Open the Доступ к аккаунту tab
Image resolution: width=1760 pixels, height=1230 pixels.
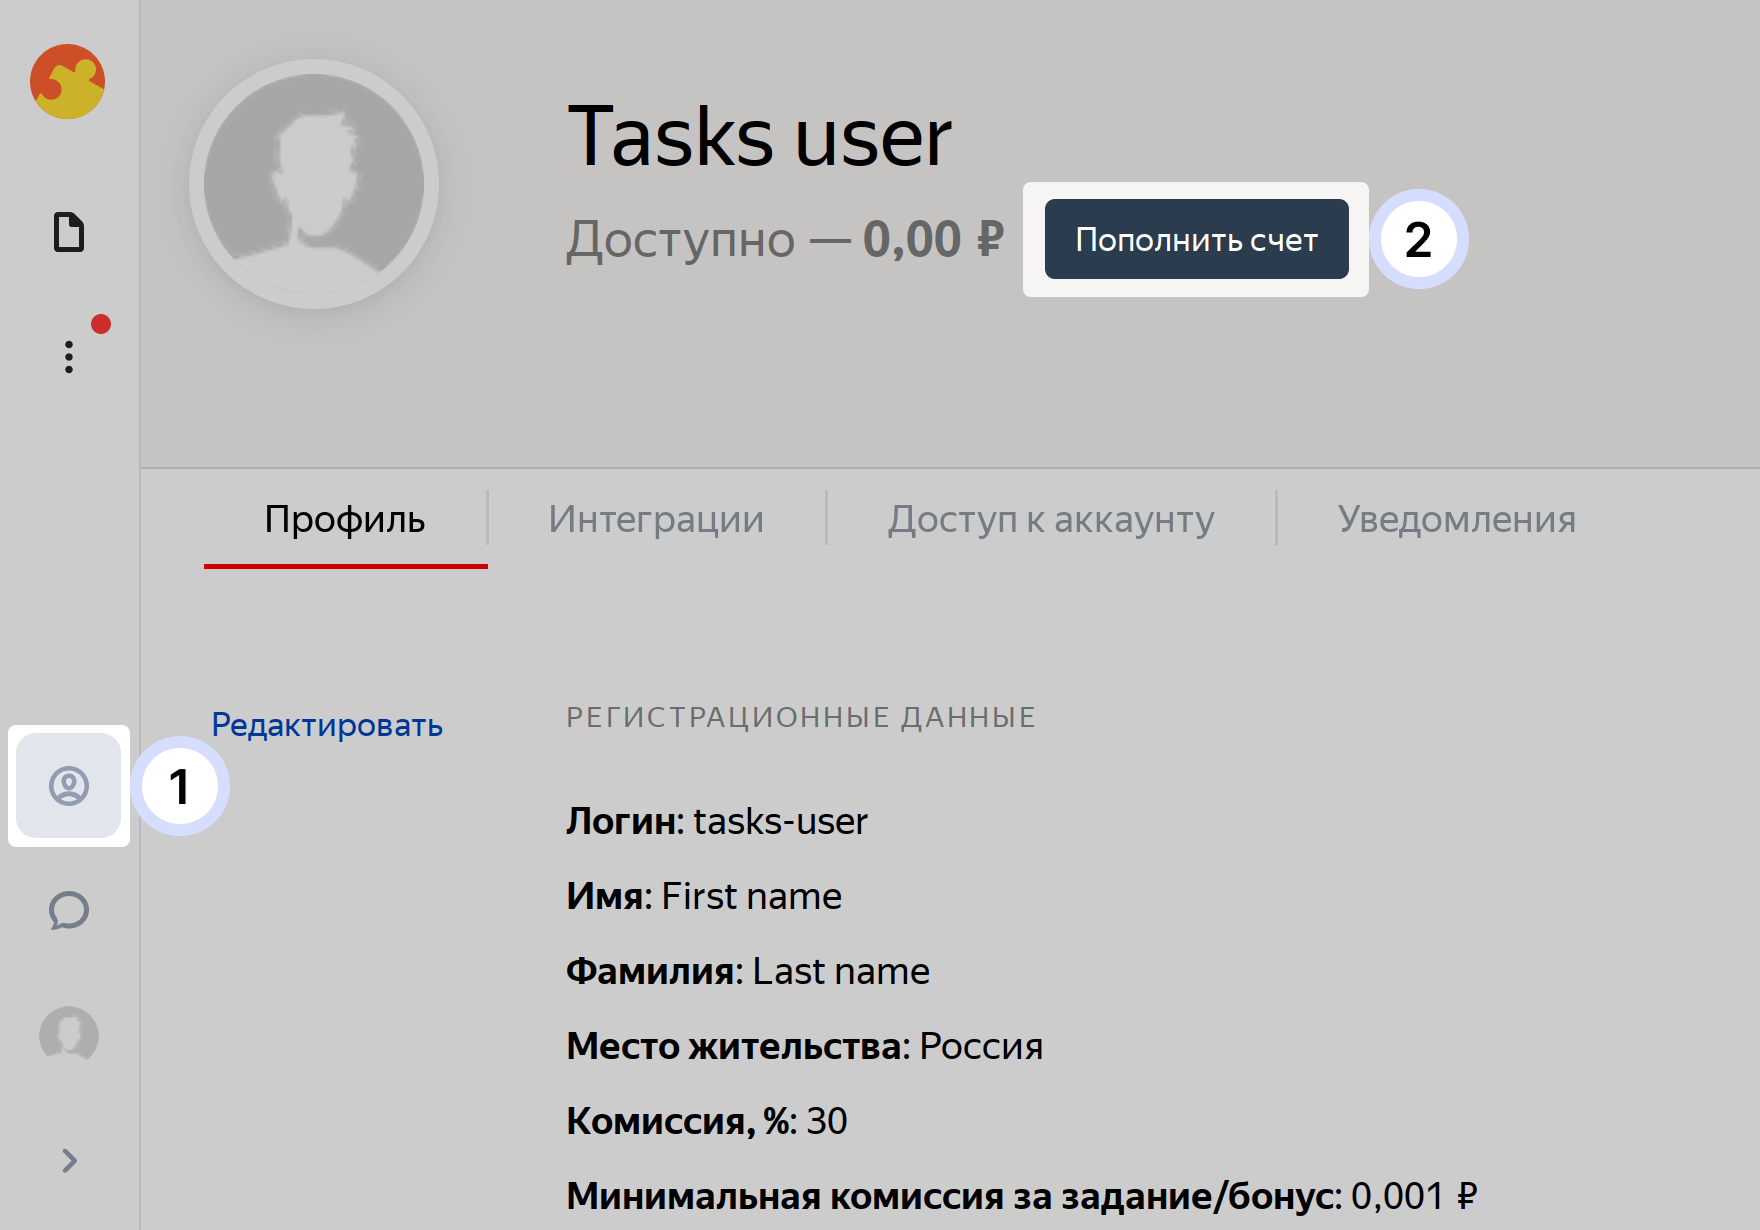[x=1050, y=519]
